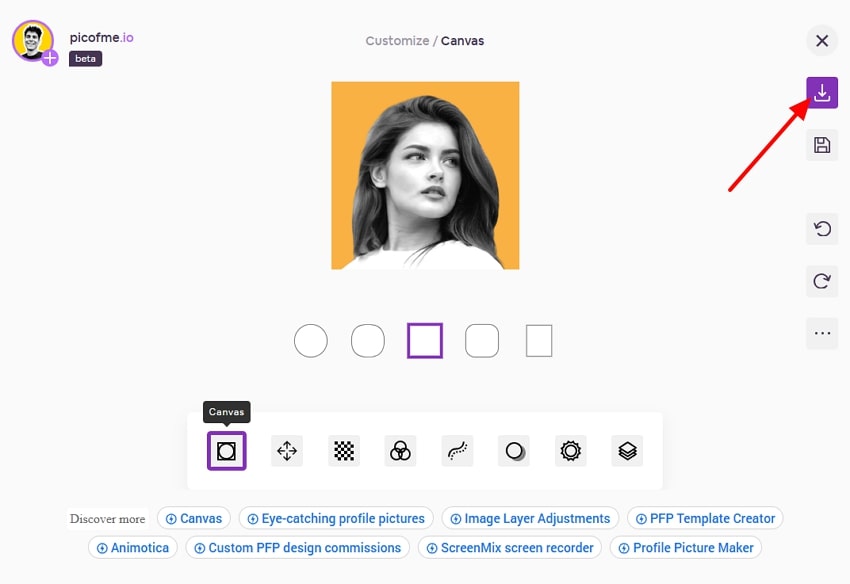
Task: Choose the portrait rectangle canvas shape
Action: click(539, 341)
